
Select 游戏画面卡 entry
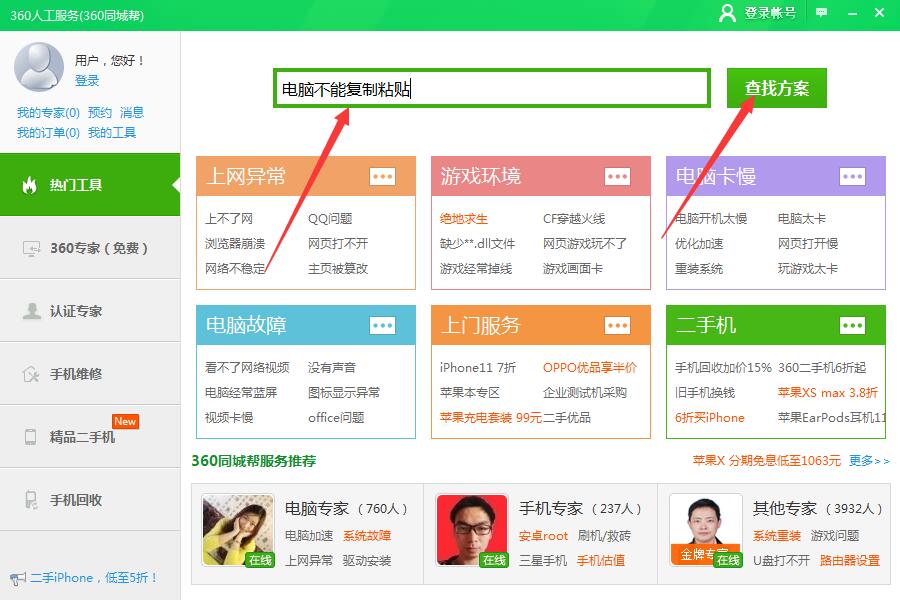point(573,269)
